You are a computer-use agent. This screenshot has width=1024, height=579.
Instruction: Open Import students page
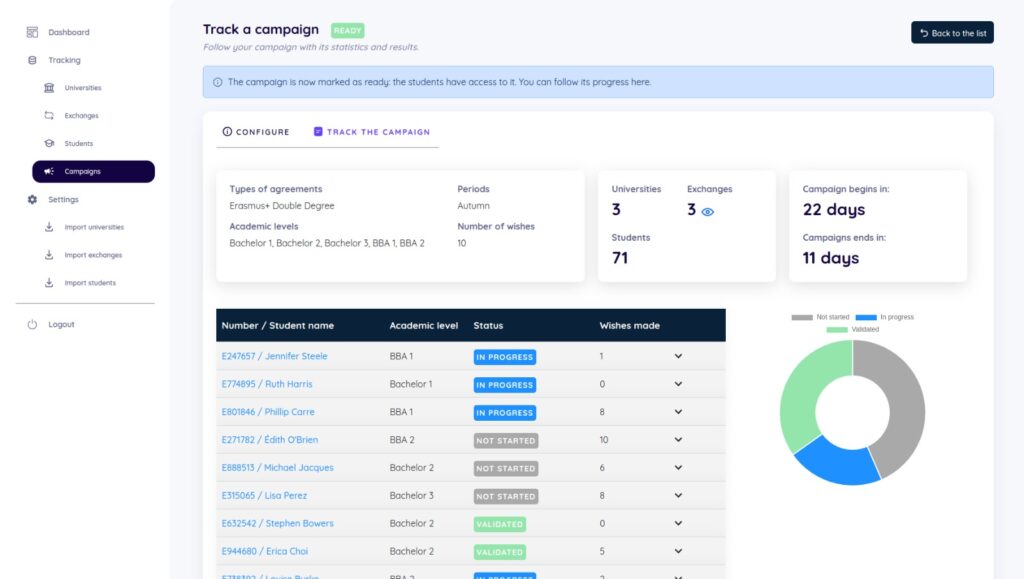point(90,283)
